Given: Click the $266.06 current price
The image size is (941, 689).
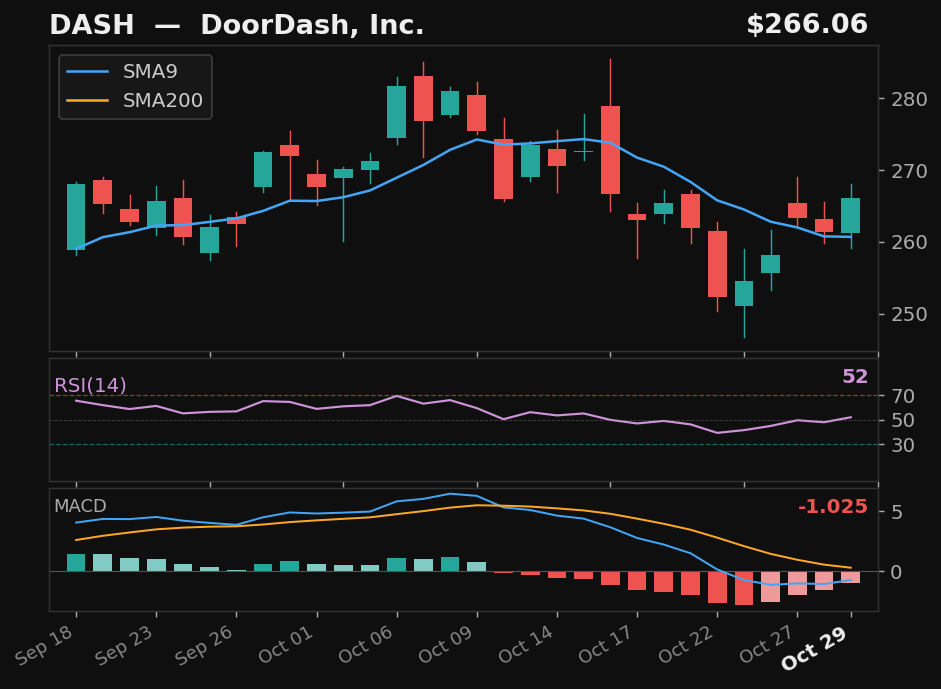Looking at the screenshot, I should tap(807, 25).
